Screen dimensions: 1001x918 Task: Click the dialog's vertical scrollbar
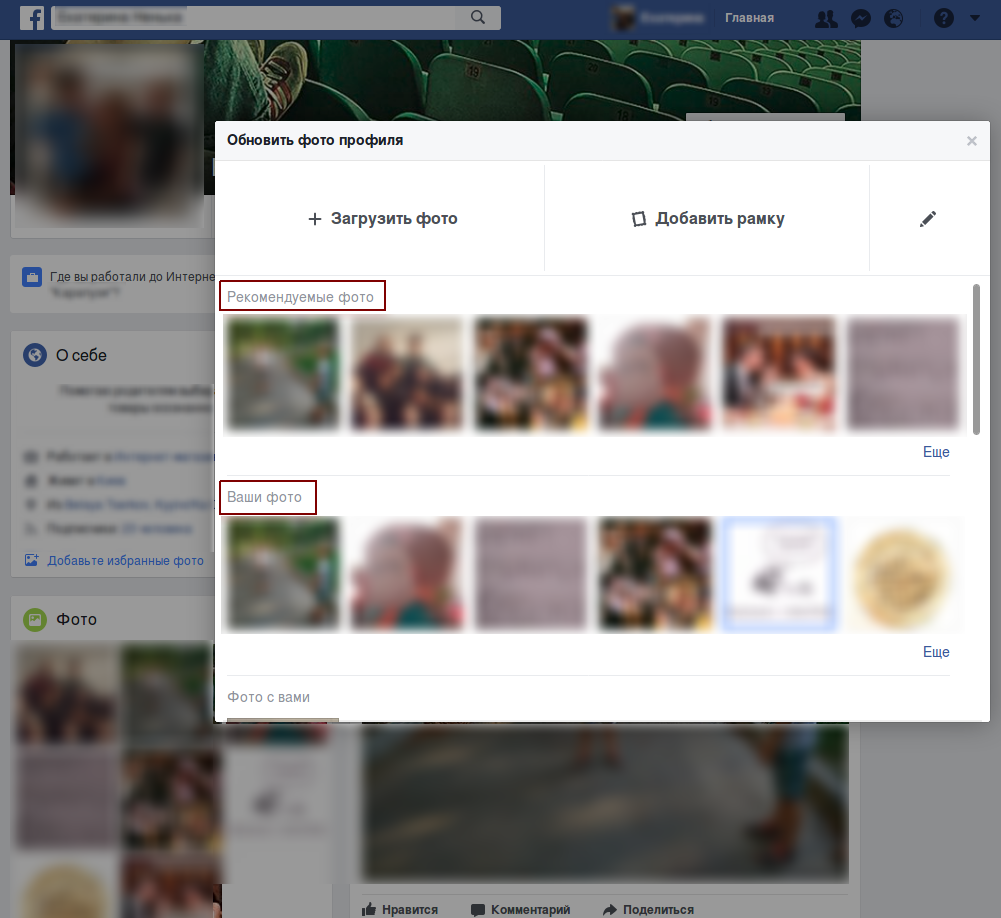[976, 360]
